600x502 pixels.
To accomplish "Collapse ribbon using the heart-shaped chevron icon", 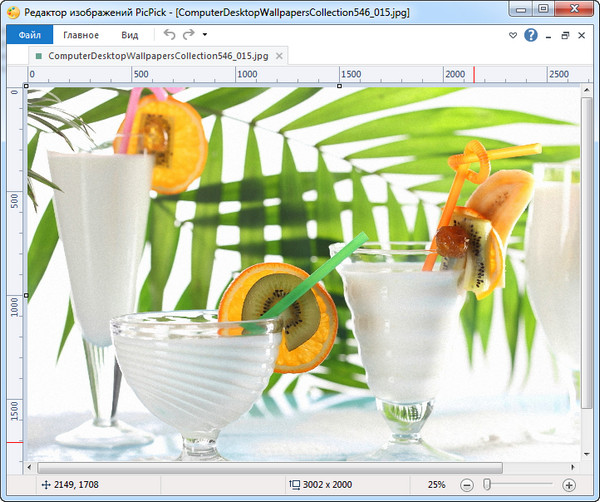I will [x=513, y=35].
